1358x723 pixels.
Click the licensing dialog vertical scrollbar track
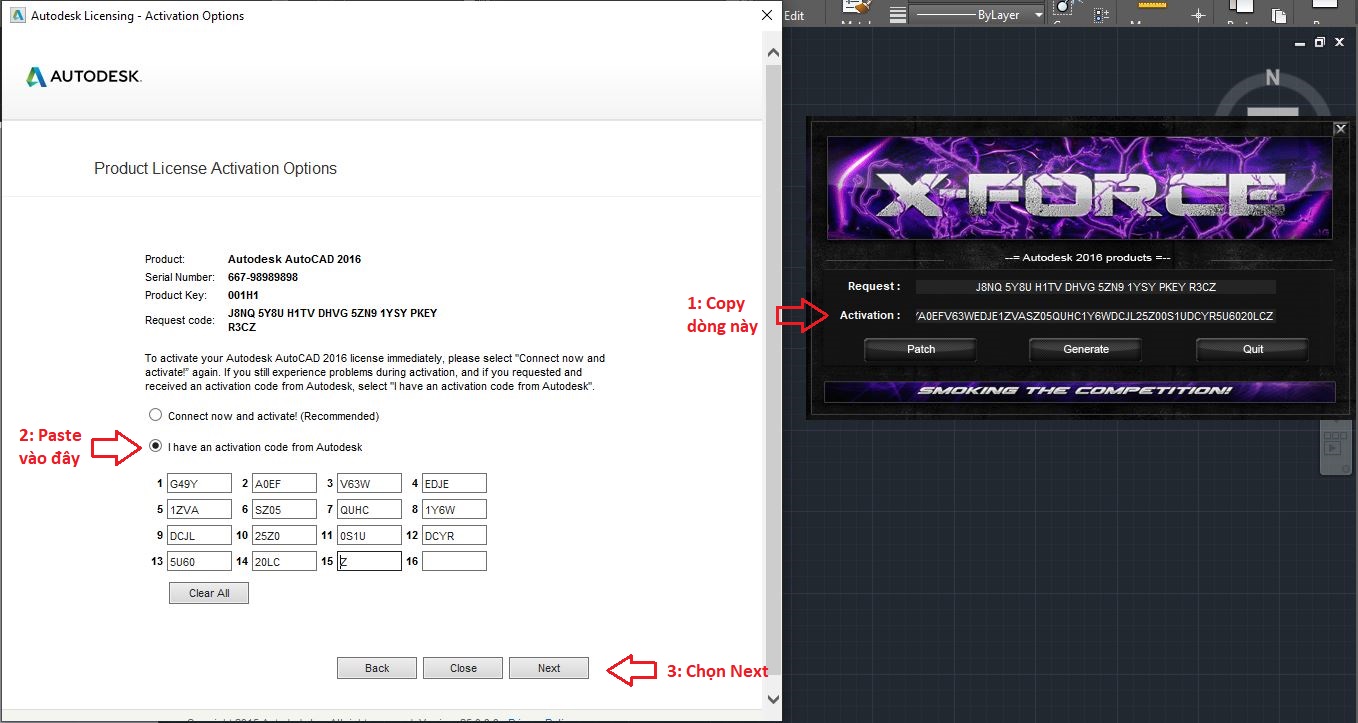[x=772, y=350]
